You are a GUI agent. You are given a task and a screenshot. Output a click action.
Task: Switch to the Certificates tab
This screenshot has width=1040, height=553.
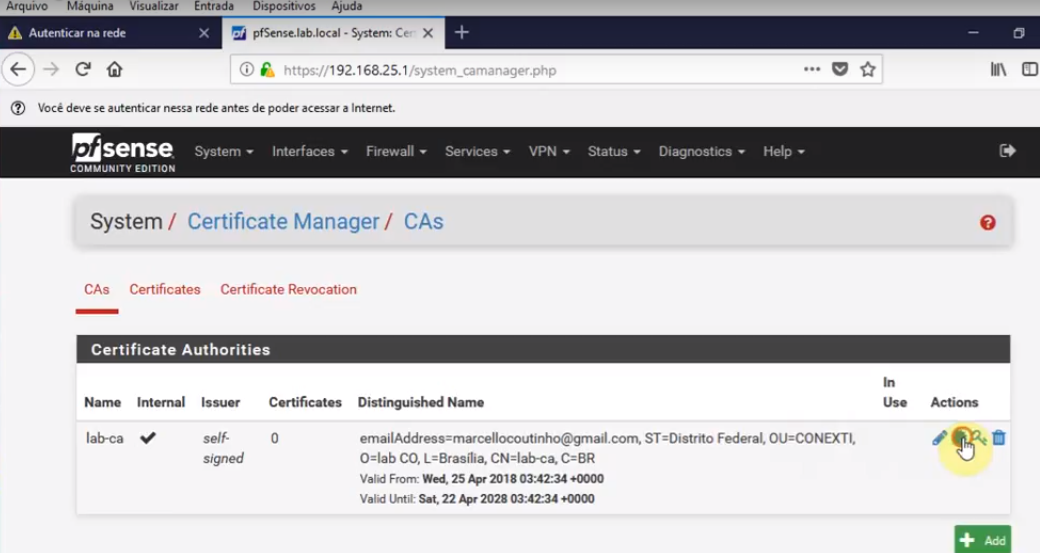tap(164, 290)
